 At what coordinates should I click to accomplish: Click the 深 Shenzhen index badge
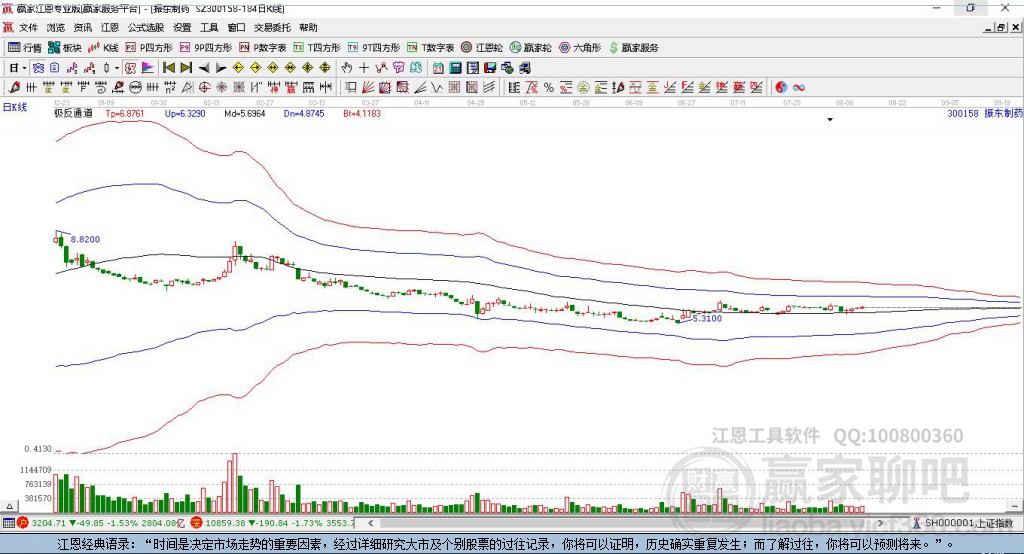196,523
